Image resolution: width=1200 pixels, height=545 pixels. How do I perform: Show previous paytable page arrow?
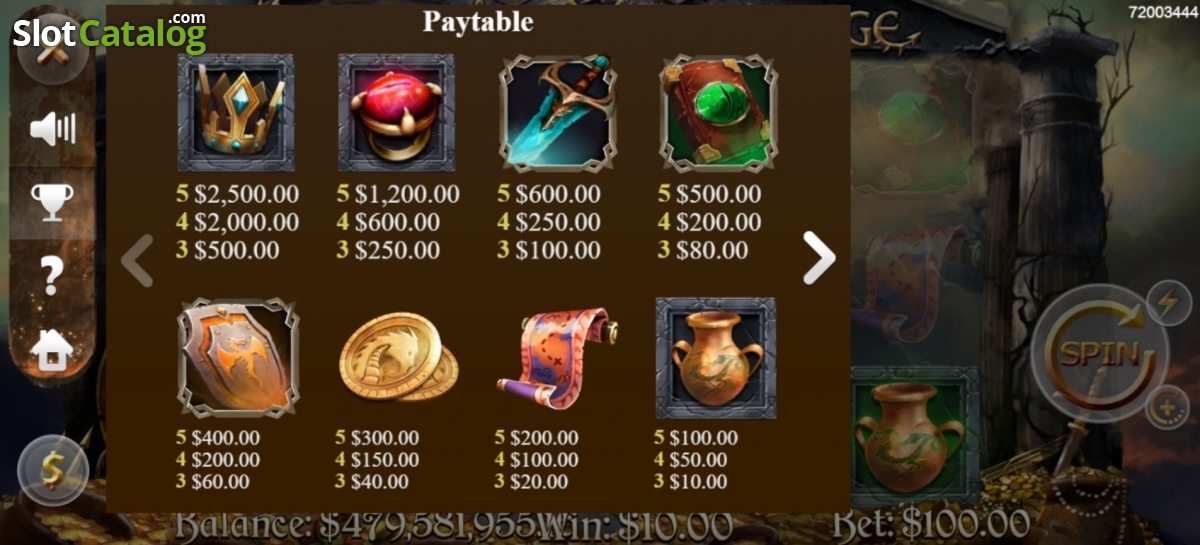pos(137,260)
